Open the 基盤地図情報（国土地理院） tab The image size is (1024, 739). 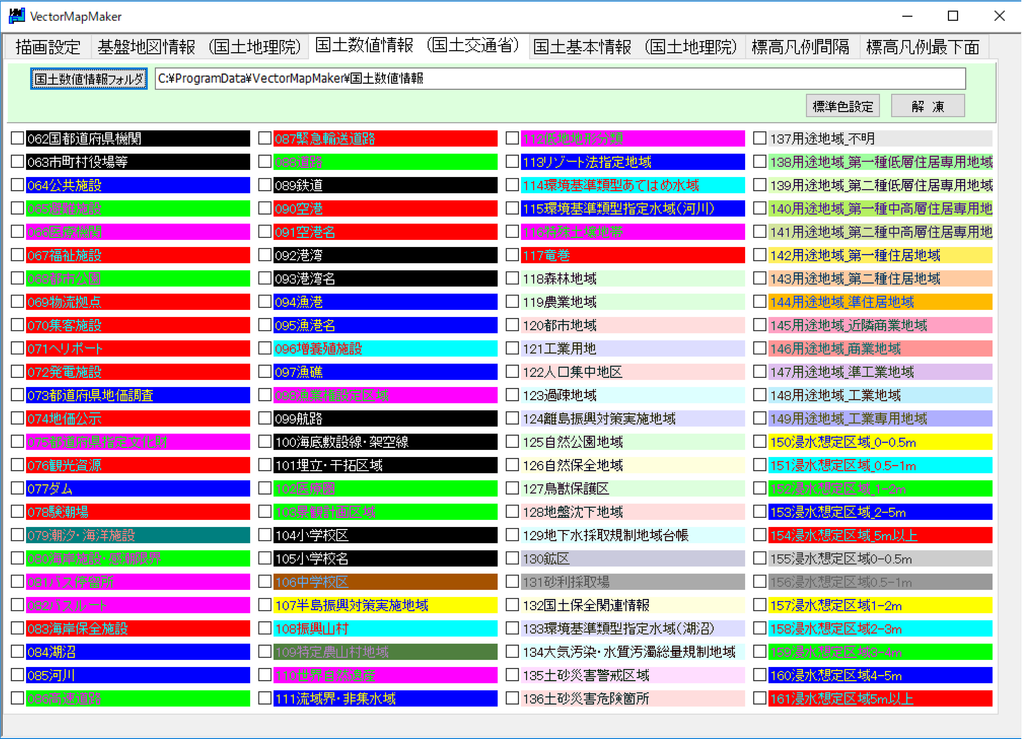(198, 47)
